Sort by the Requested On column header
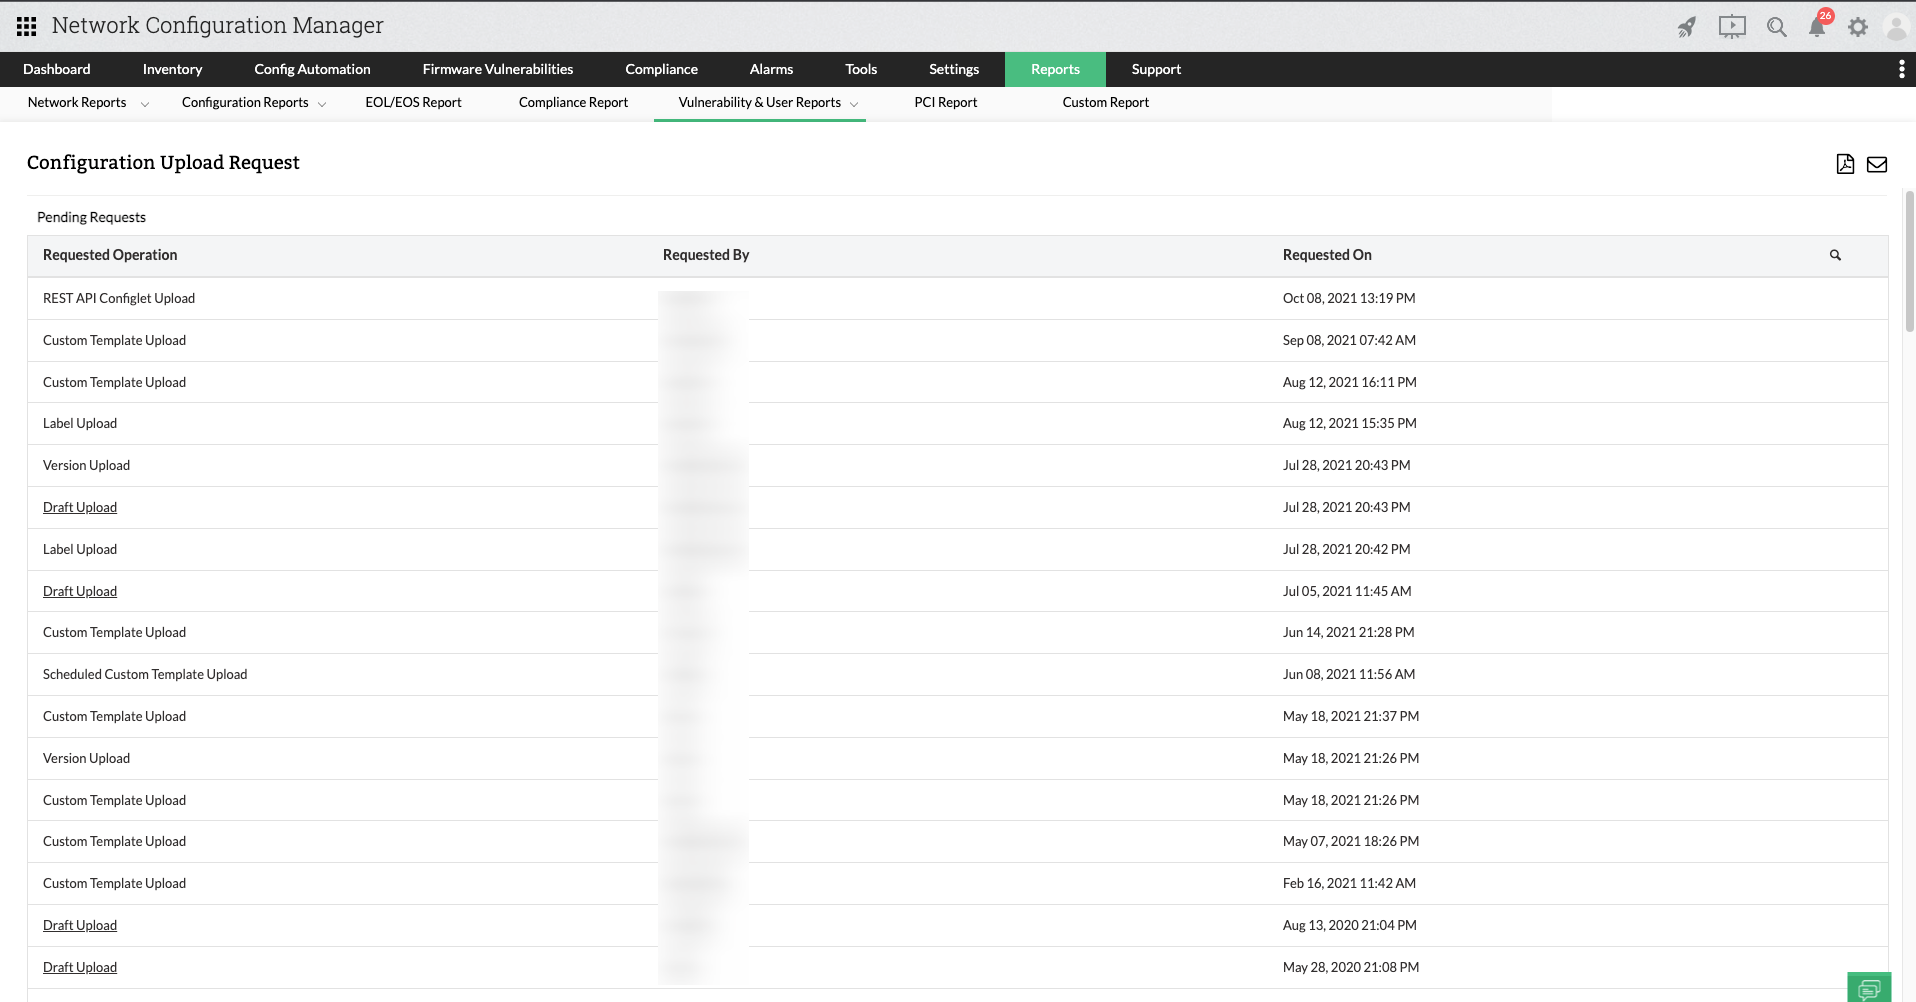 pos(1327,255)
